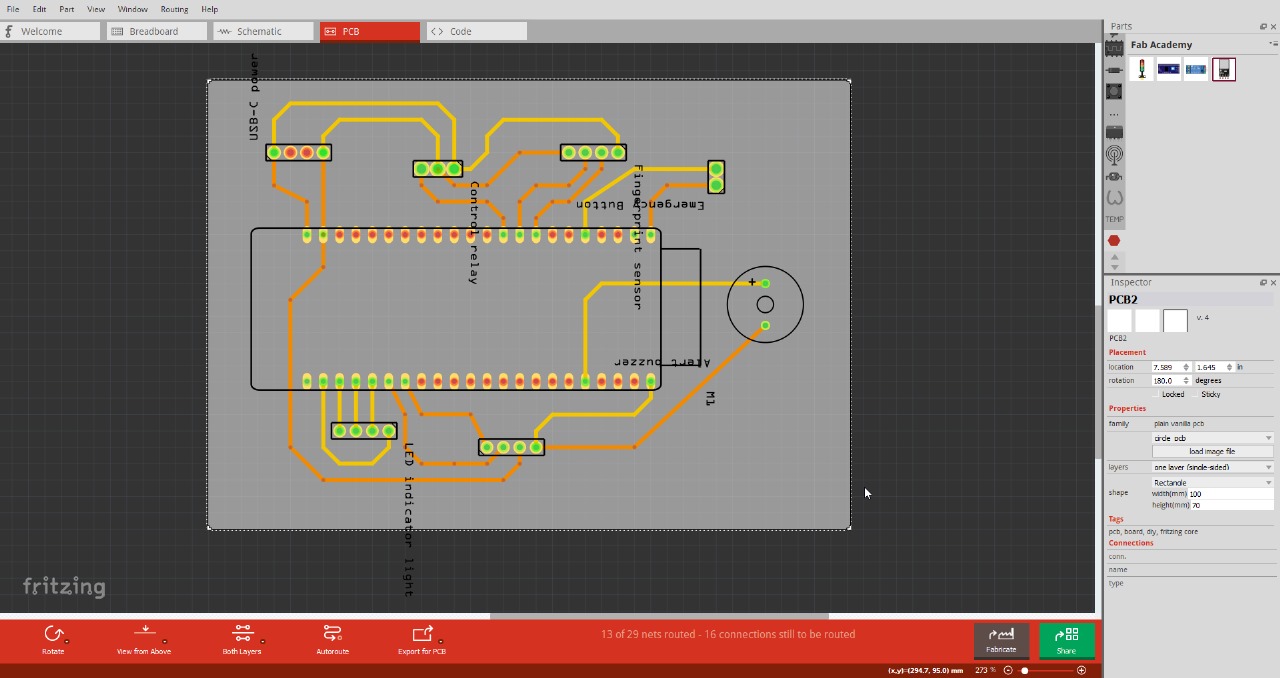Screen dimensions: 1280x678
Task: Click the third PCB view thumbnail in Inspector
Action: pyautogui.click(x=1175, y=320)
